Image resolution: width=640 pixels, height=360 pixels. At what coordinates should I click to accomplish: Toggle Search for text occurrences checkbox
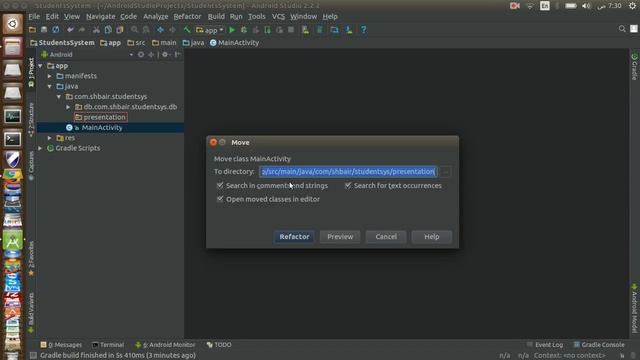[348, 185]
